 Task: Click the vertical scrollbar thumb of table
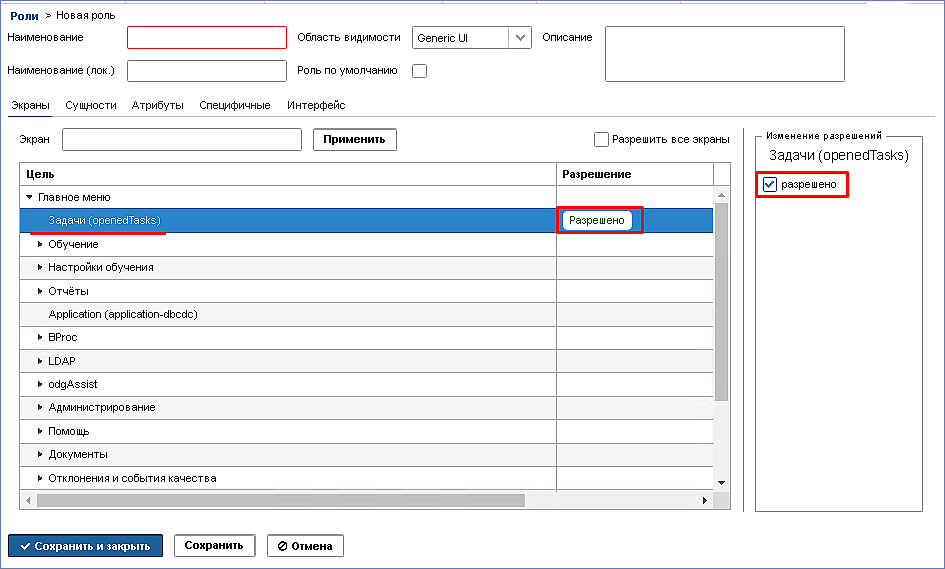[721, 301]
